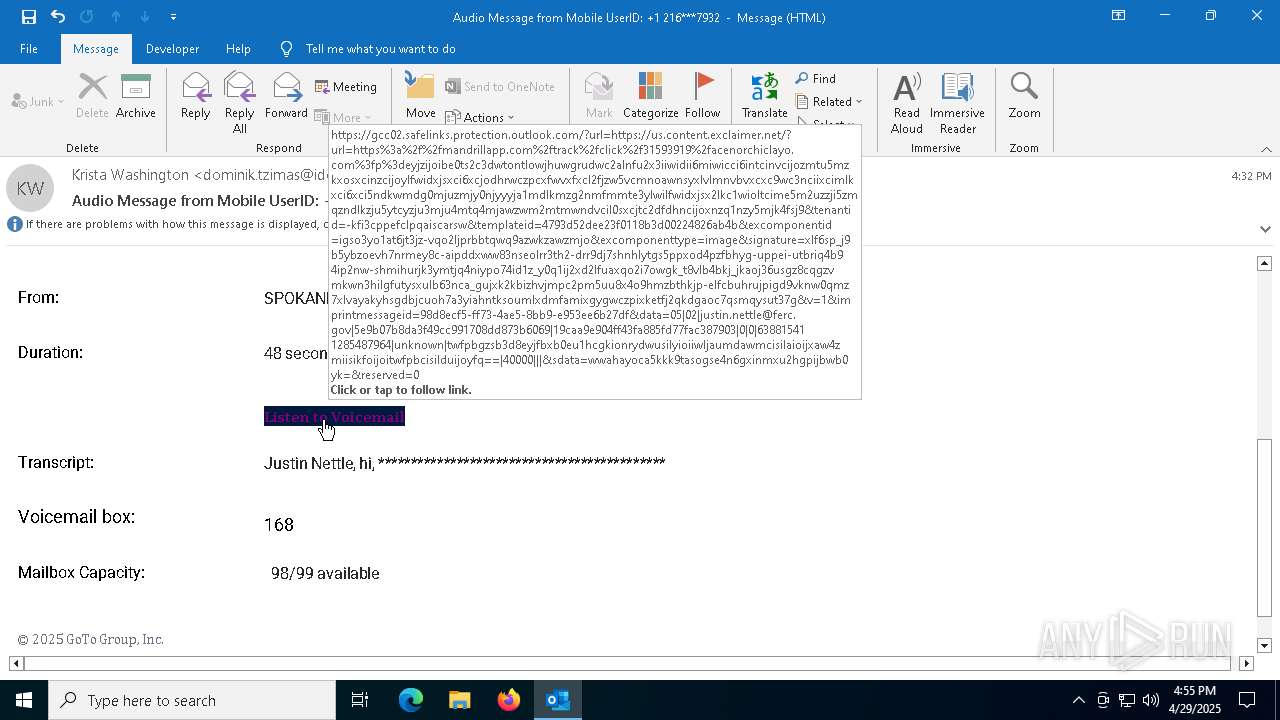The width and height of the screenshot is (1280, 720).
Task: Click the sender avatar KW
Action: pos(30,188)
